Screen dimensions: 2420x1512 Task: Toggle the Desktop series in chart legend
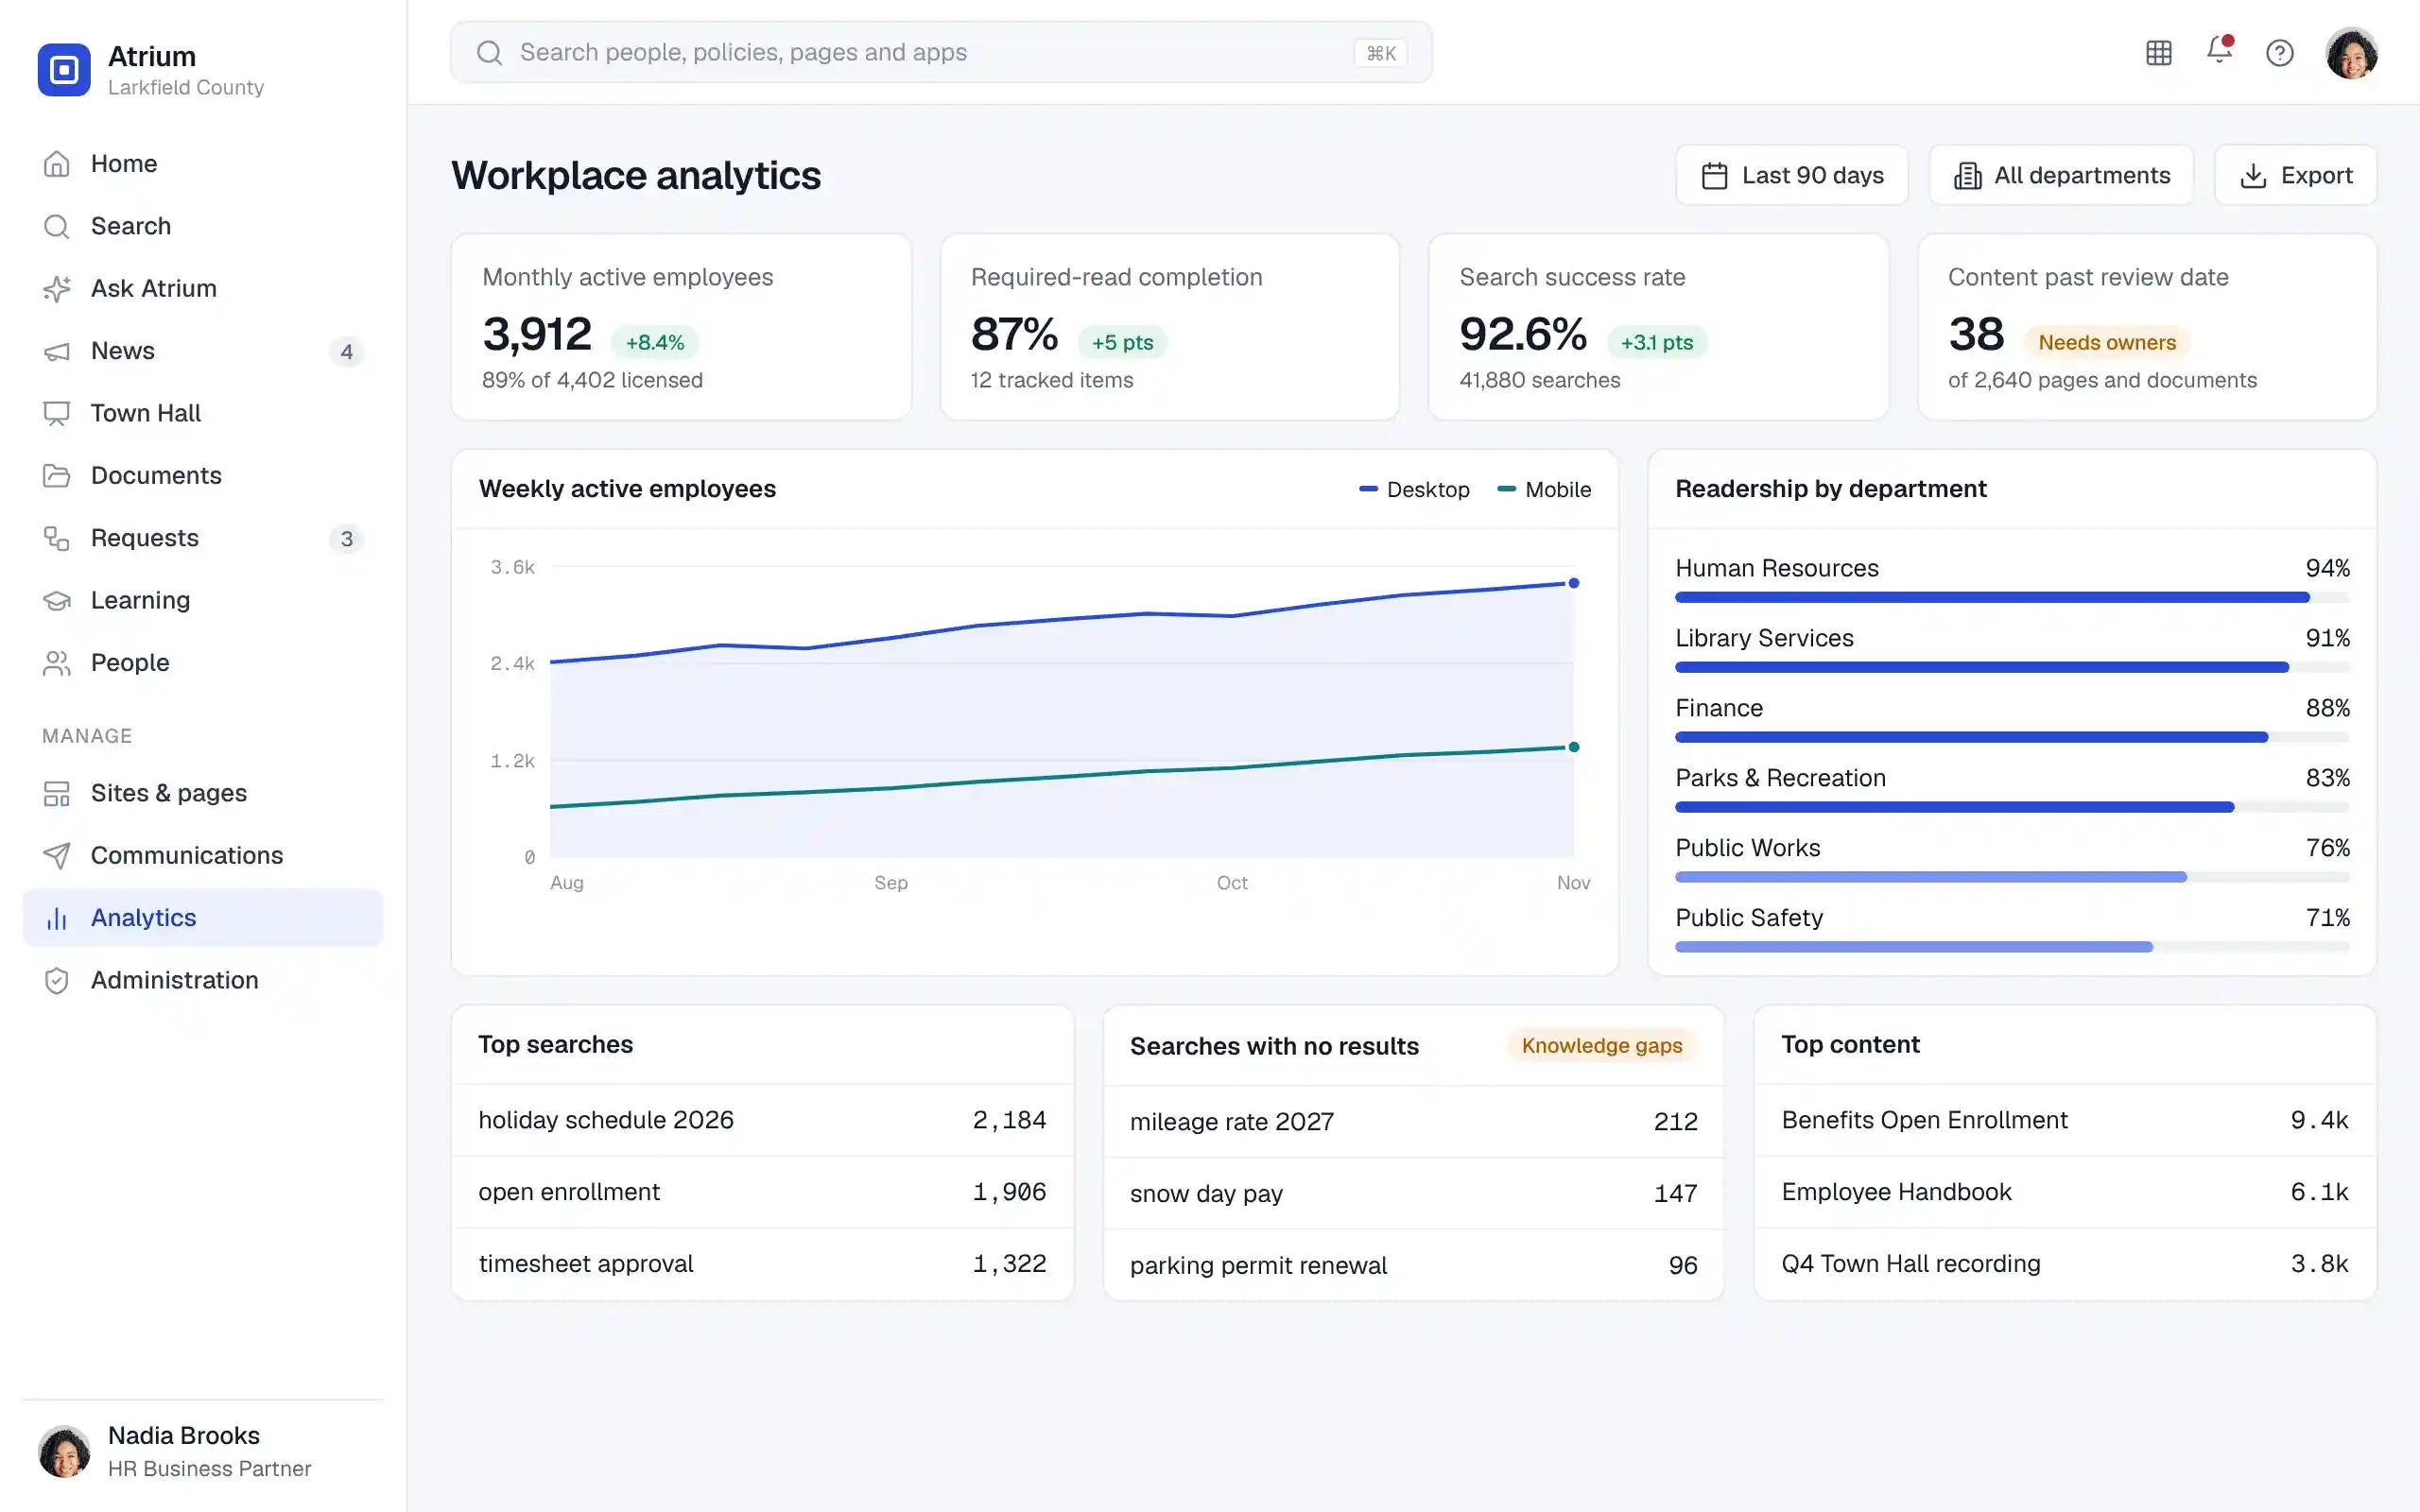pos(1414,490)
